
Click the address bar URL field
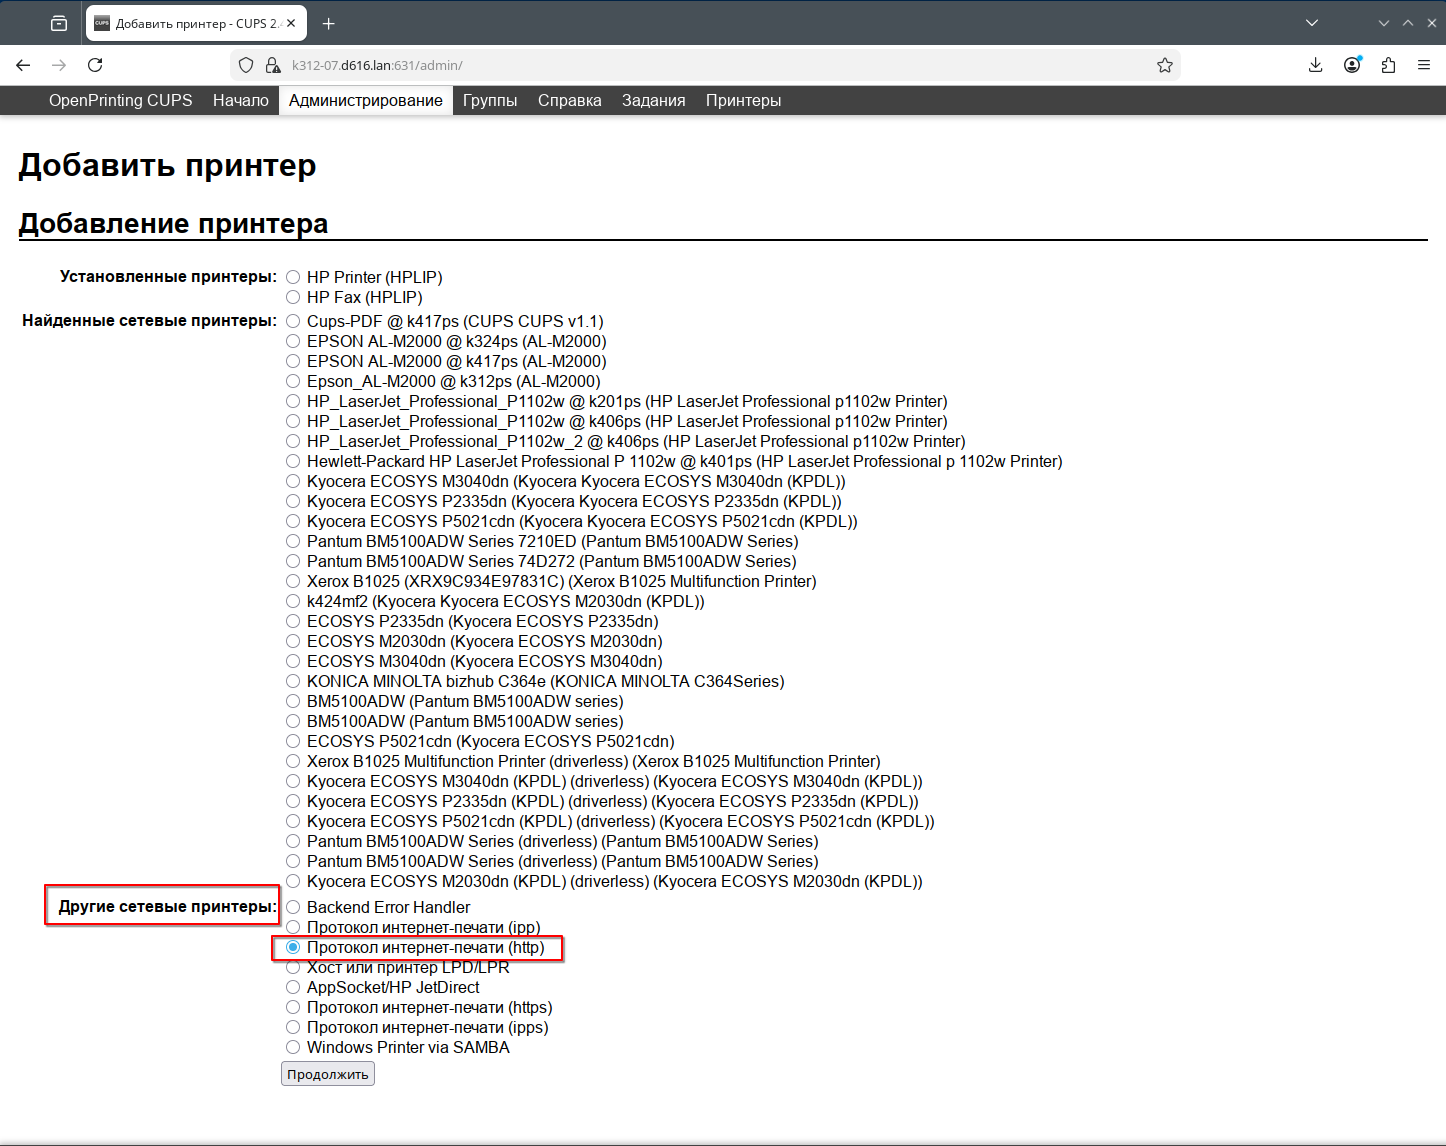[x=700, y=65]
